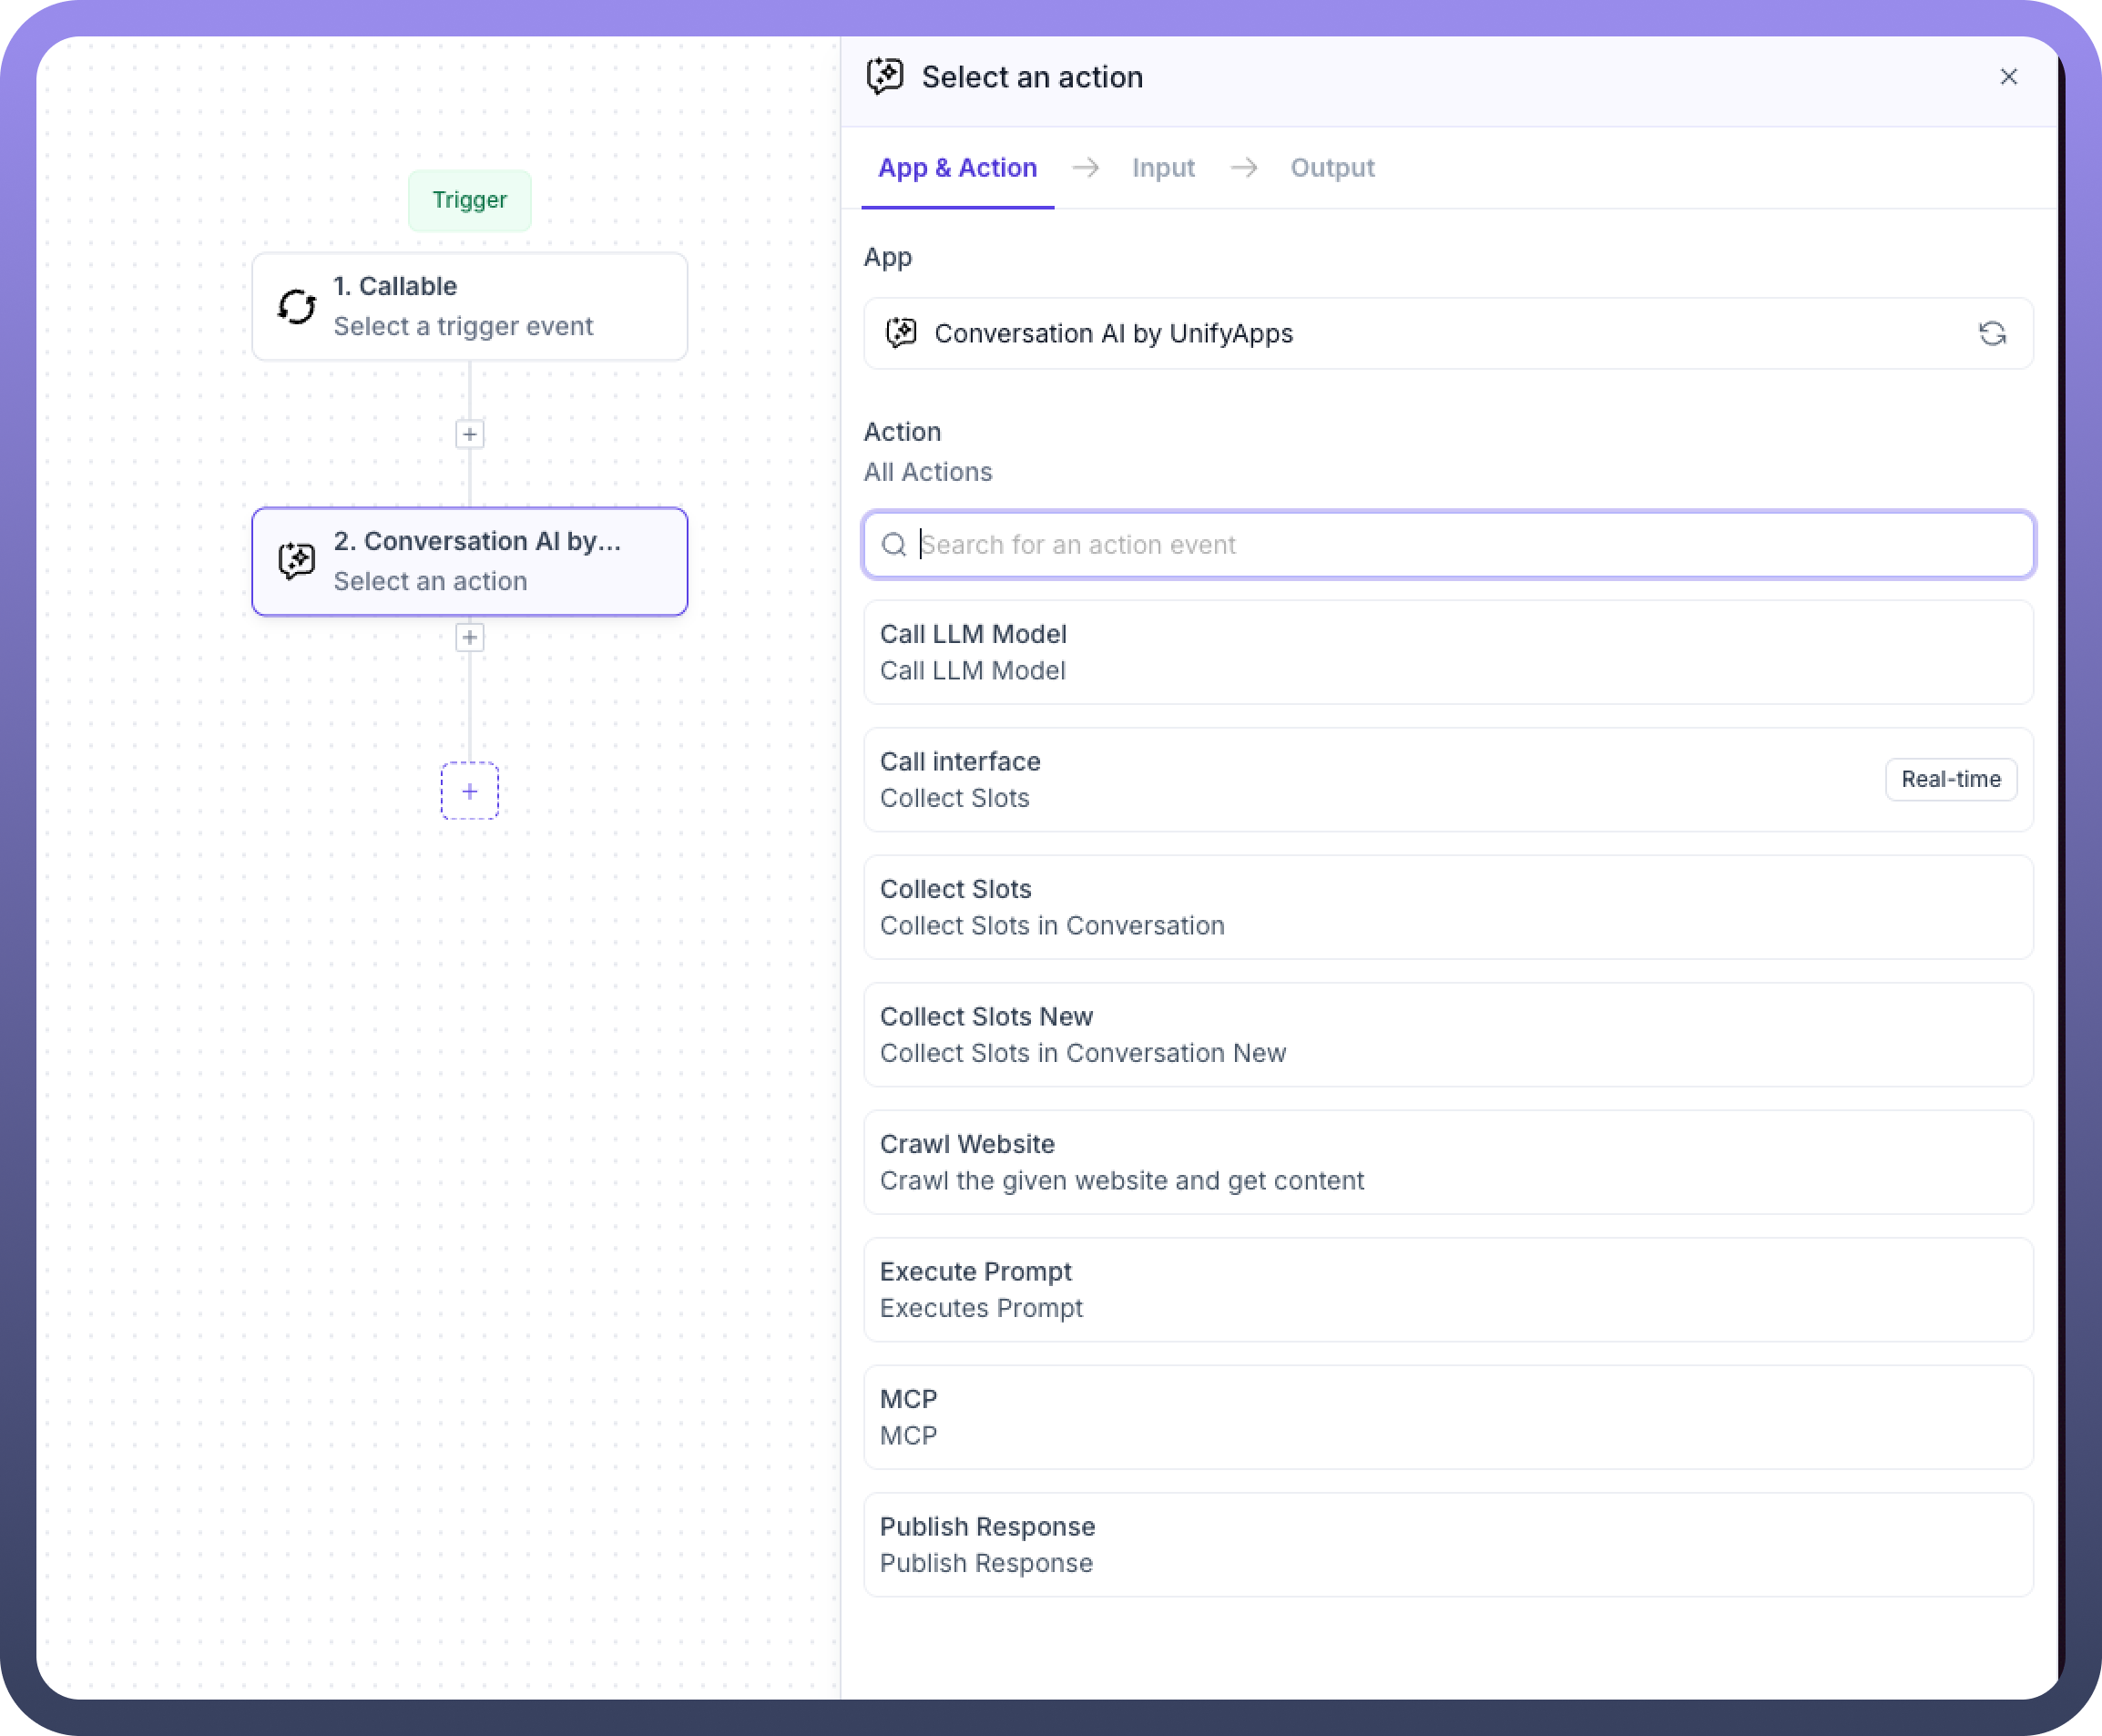Screen dimensions: 2102x1736
Task: Click the search magnifier icon
Action: click(893, 544)
